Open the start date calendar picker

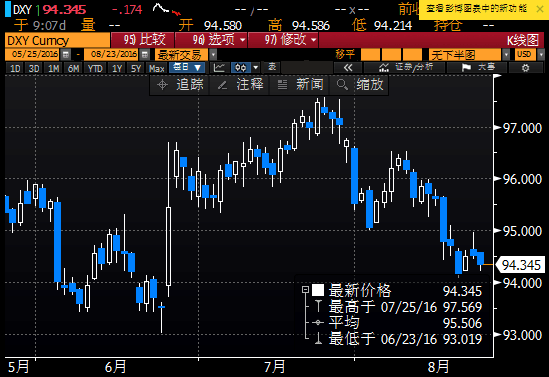click(x=65, y=55)
